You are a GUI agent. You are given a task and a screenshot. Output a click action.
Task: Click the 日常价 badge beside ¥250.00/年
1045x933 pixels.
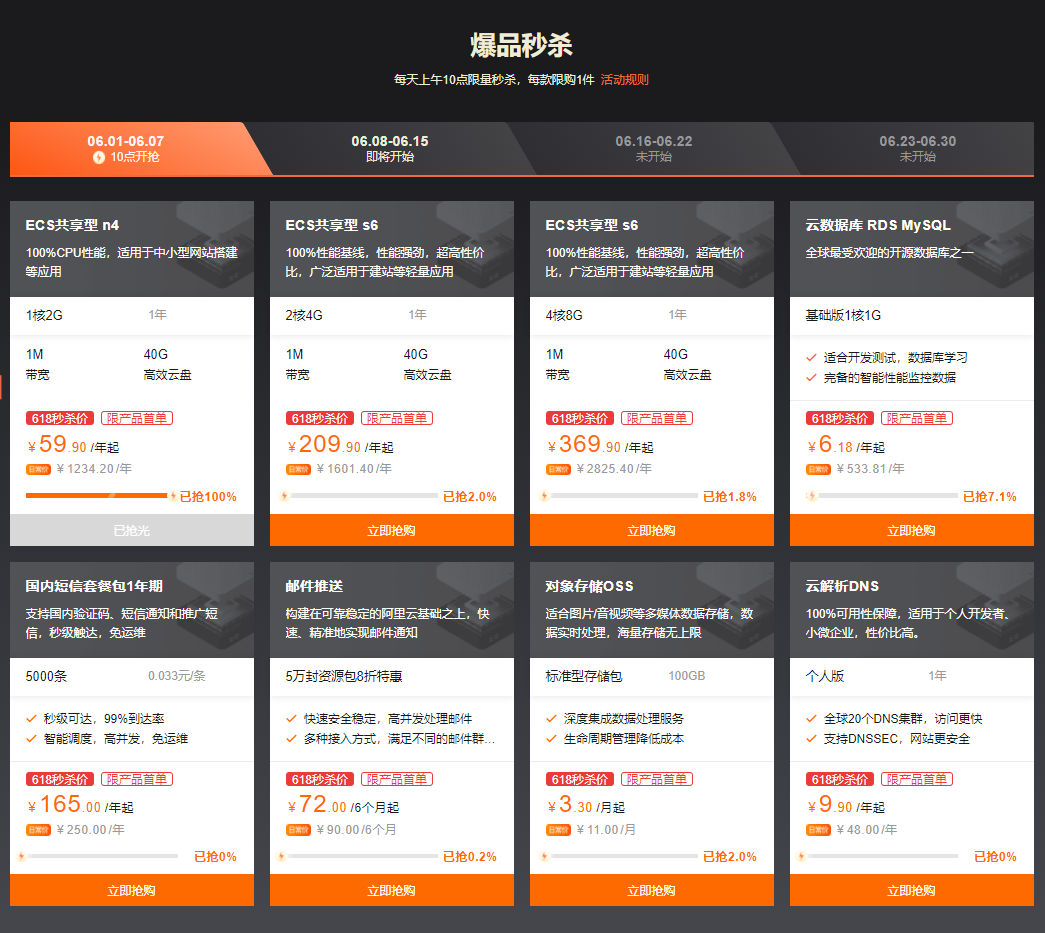(x=39, y=830)
